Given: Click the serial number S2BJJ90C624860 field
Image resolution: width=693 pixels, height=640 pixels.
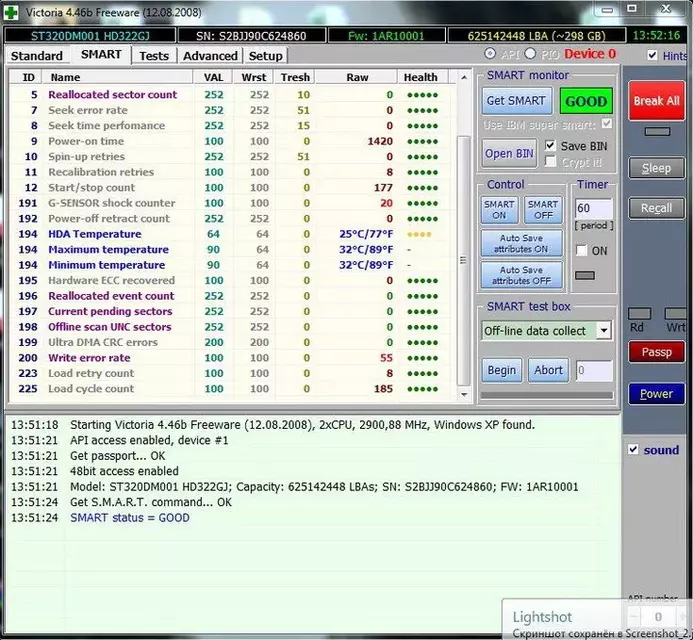Looking at the screenshot, I should (251, 35).
